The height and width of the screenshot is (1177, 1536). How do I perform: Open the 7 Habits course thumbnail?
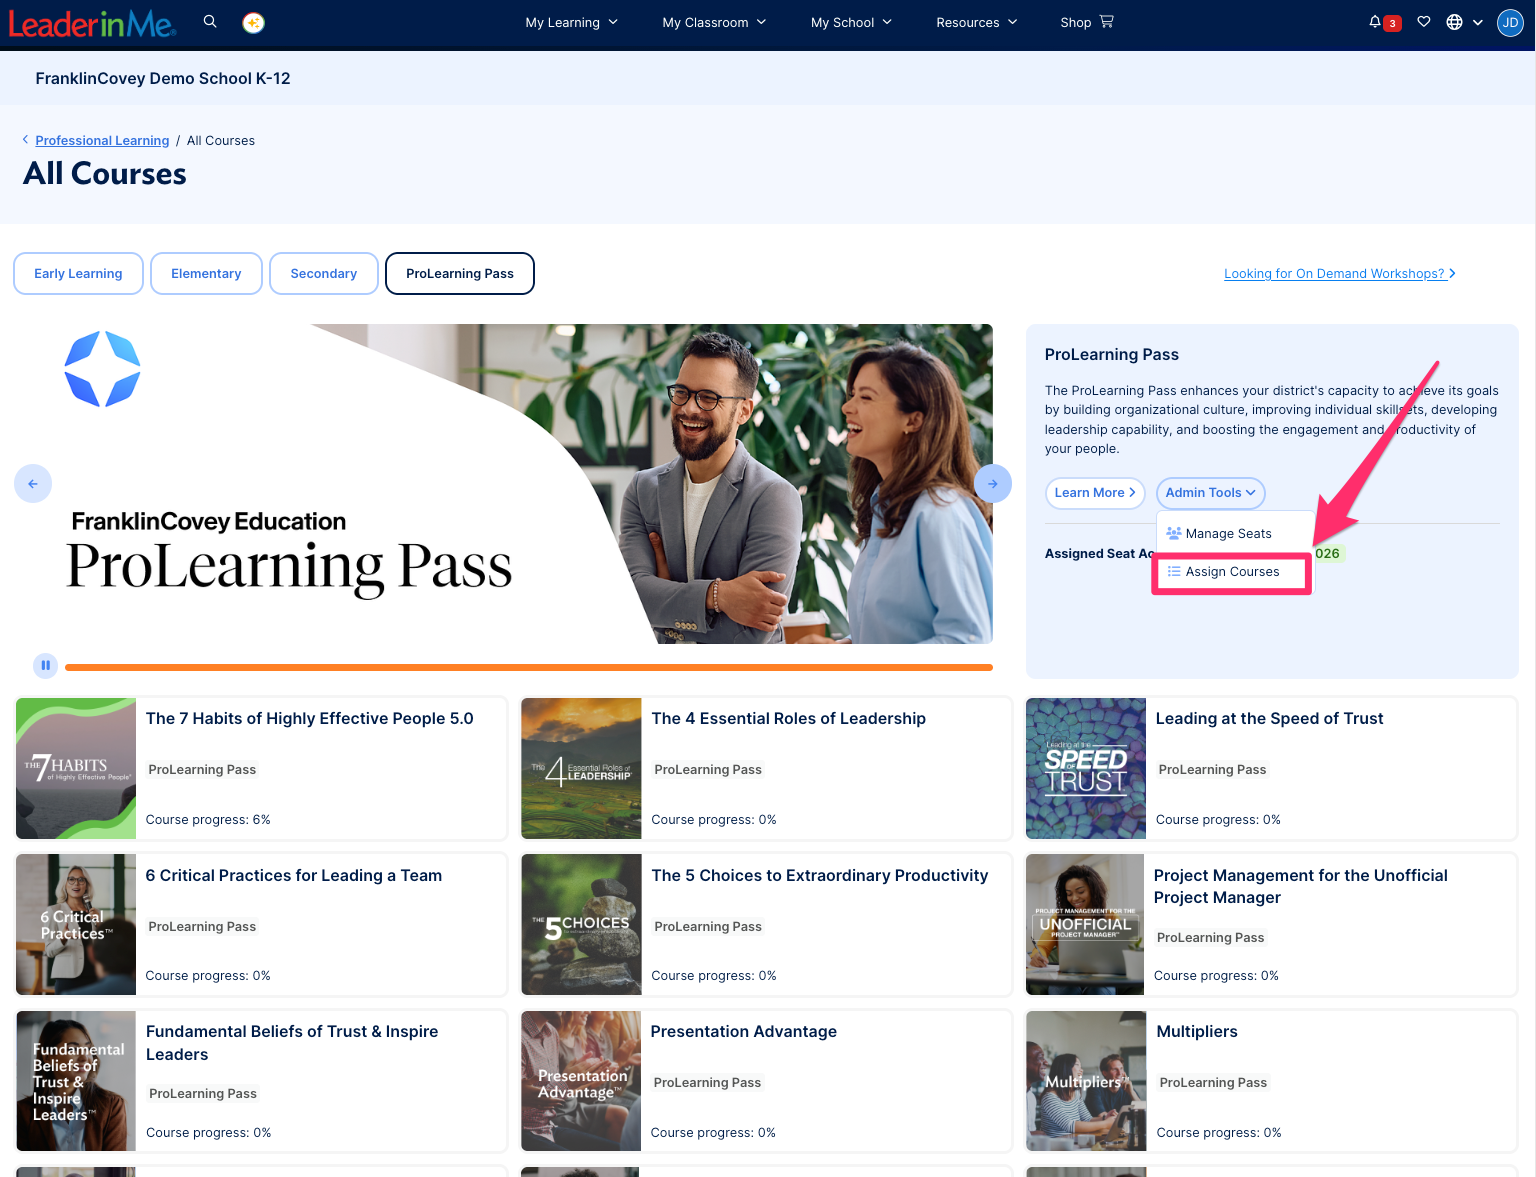pos(76,768)
